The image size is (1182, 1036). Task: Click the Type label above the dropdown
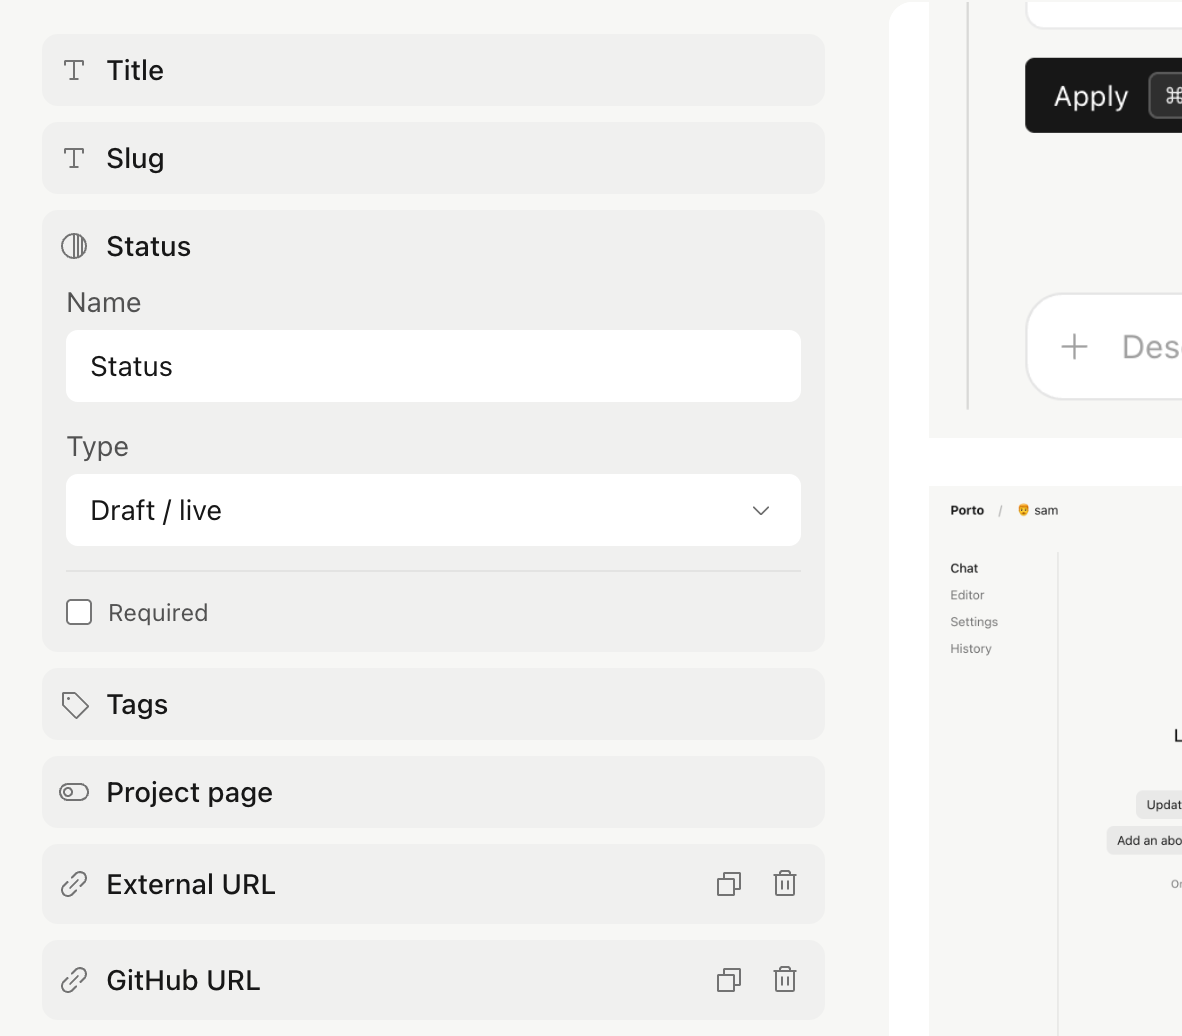click(98, 446)
